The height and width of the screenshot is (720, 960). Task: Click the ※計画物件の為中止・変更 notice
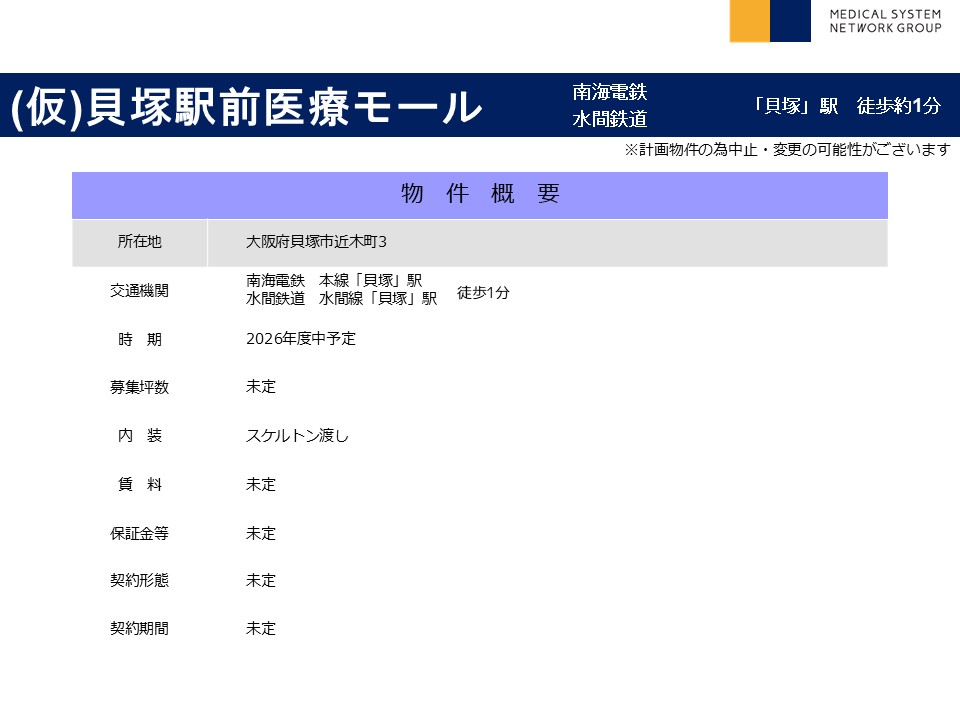[787, 149]
